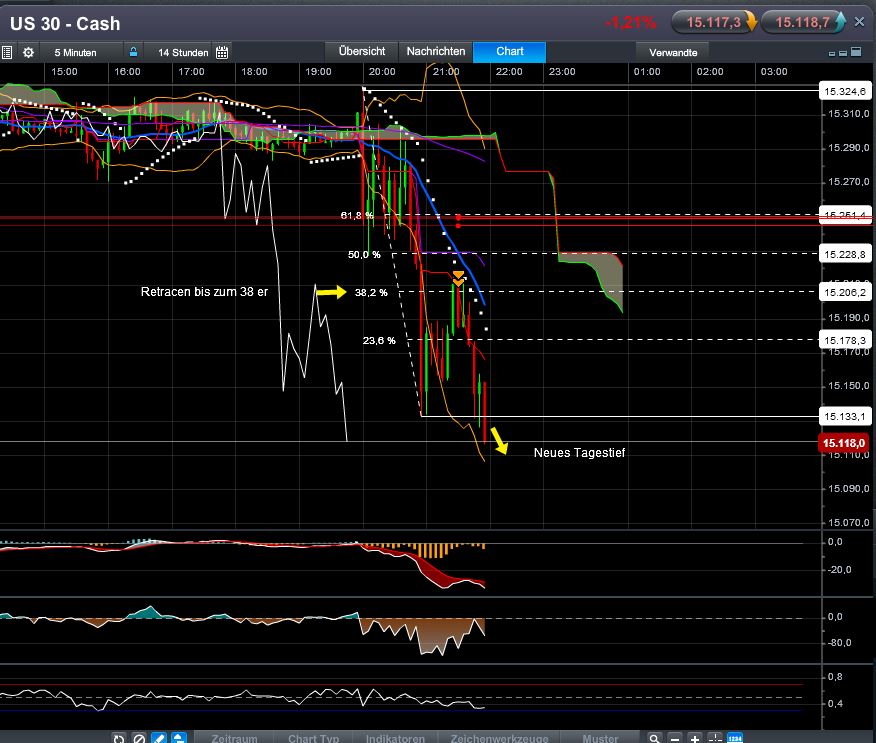Select the 15.178,3 price level label
Image resolution: width=876 pixels, height=743 pixels.
point(845,340)
